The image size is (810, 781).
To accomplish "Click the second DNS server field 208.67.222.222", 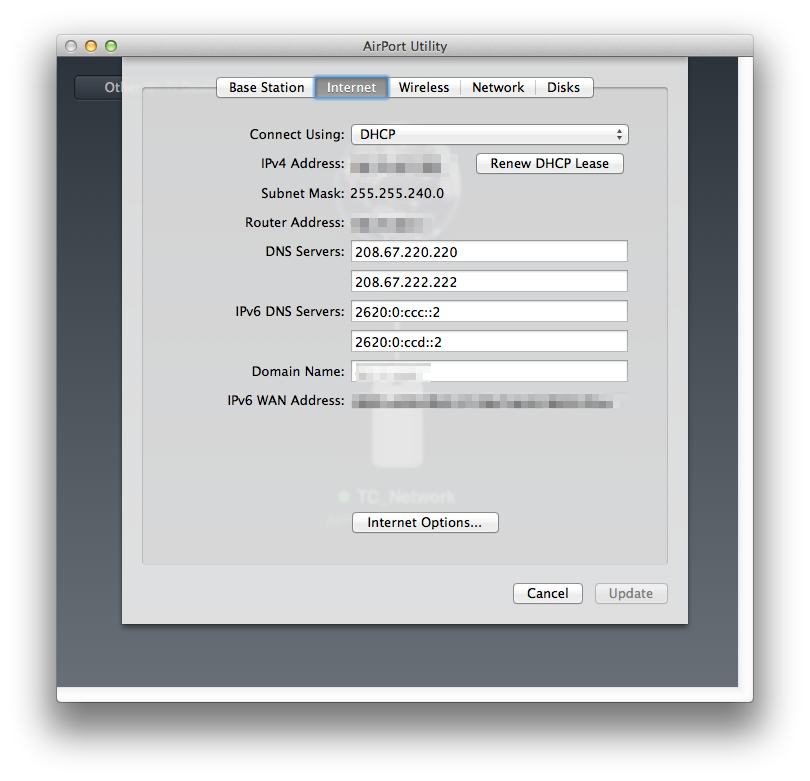I will 489,282.
